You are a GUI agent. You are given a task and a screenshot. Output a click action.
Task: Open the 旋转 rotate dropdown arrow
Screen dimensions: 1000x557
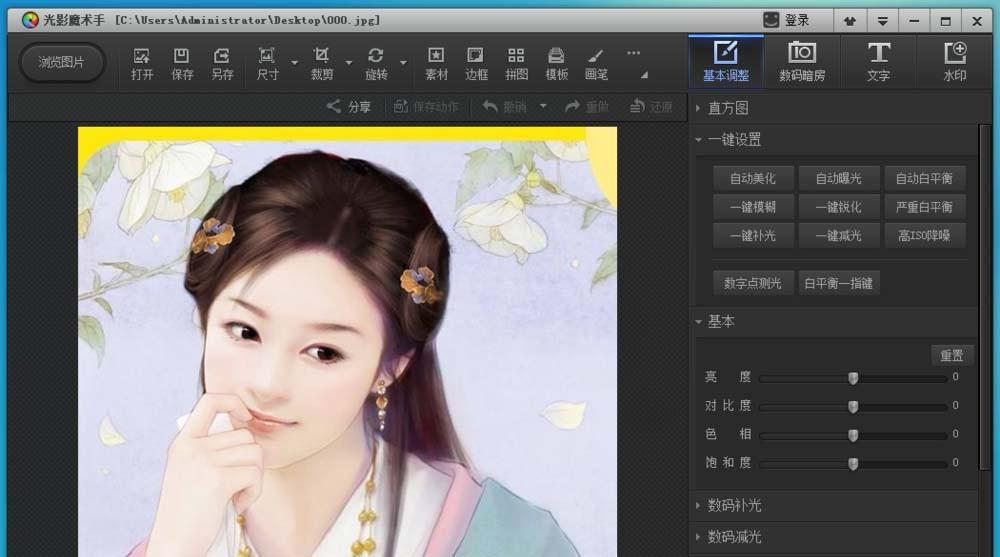click(403, 63)
